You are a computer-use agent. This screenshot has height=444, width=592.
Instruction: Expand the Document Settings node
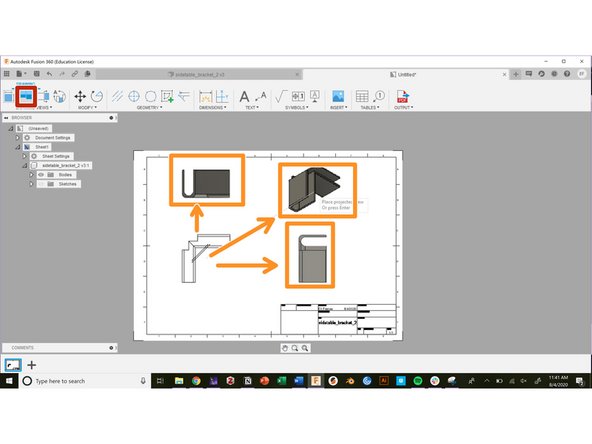tap(17, 138)
